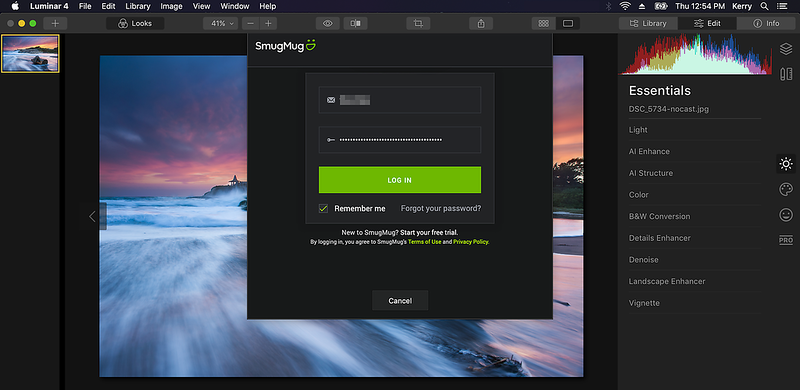This screenshot has height=390, width=800.
Task: Click Forgot your password link
Action: 441,208
